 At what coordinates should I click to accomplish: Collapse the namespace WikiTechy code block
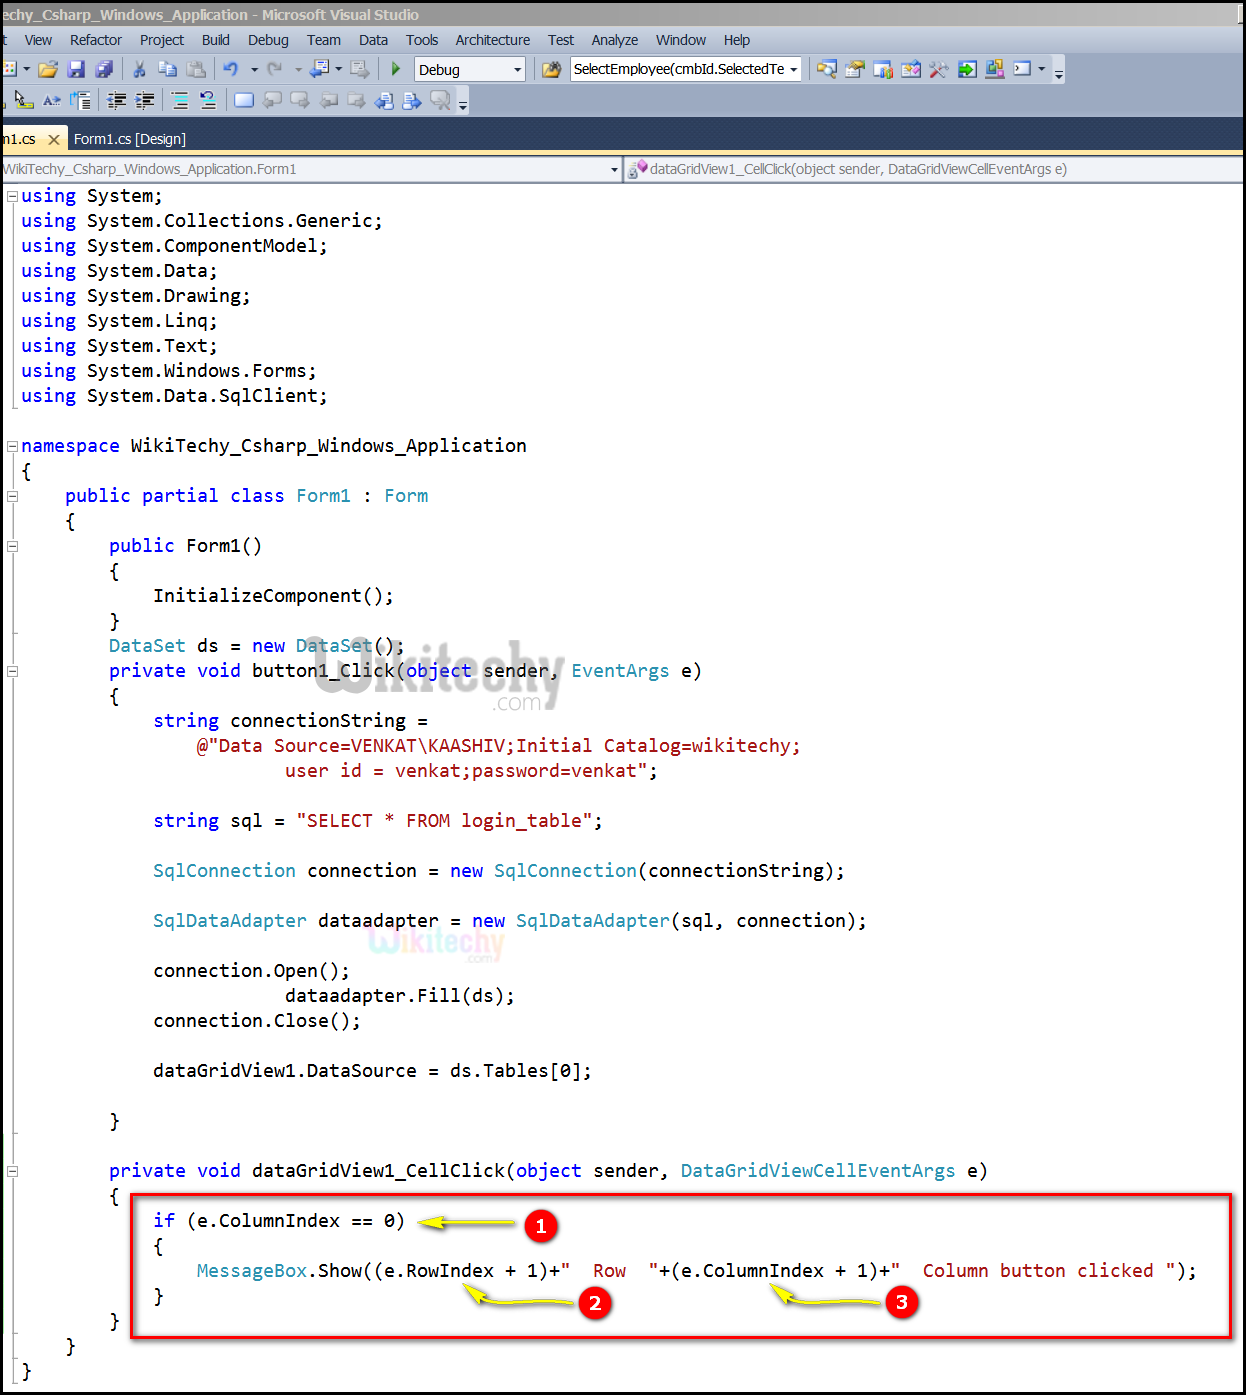click(x=12, y=446)
